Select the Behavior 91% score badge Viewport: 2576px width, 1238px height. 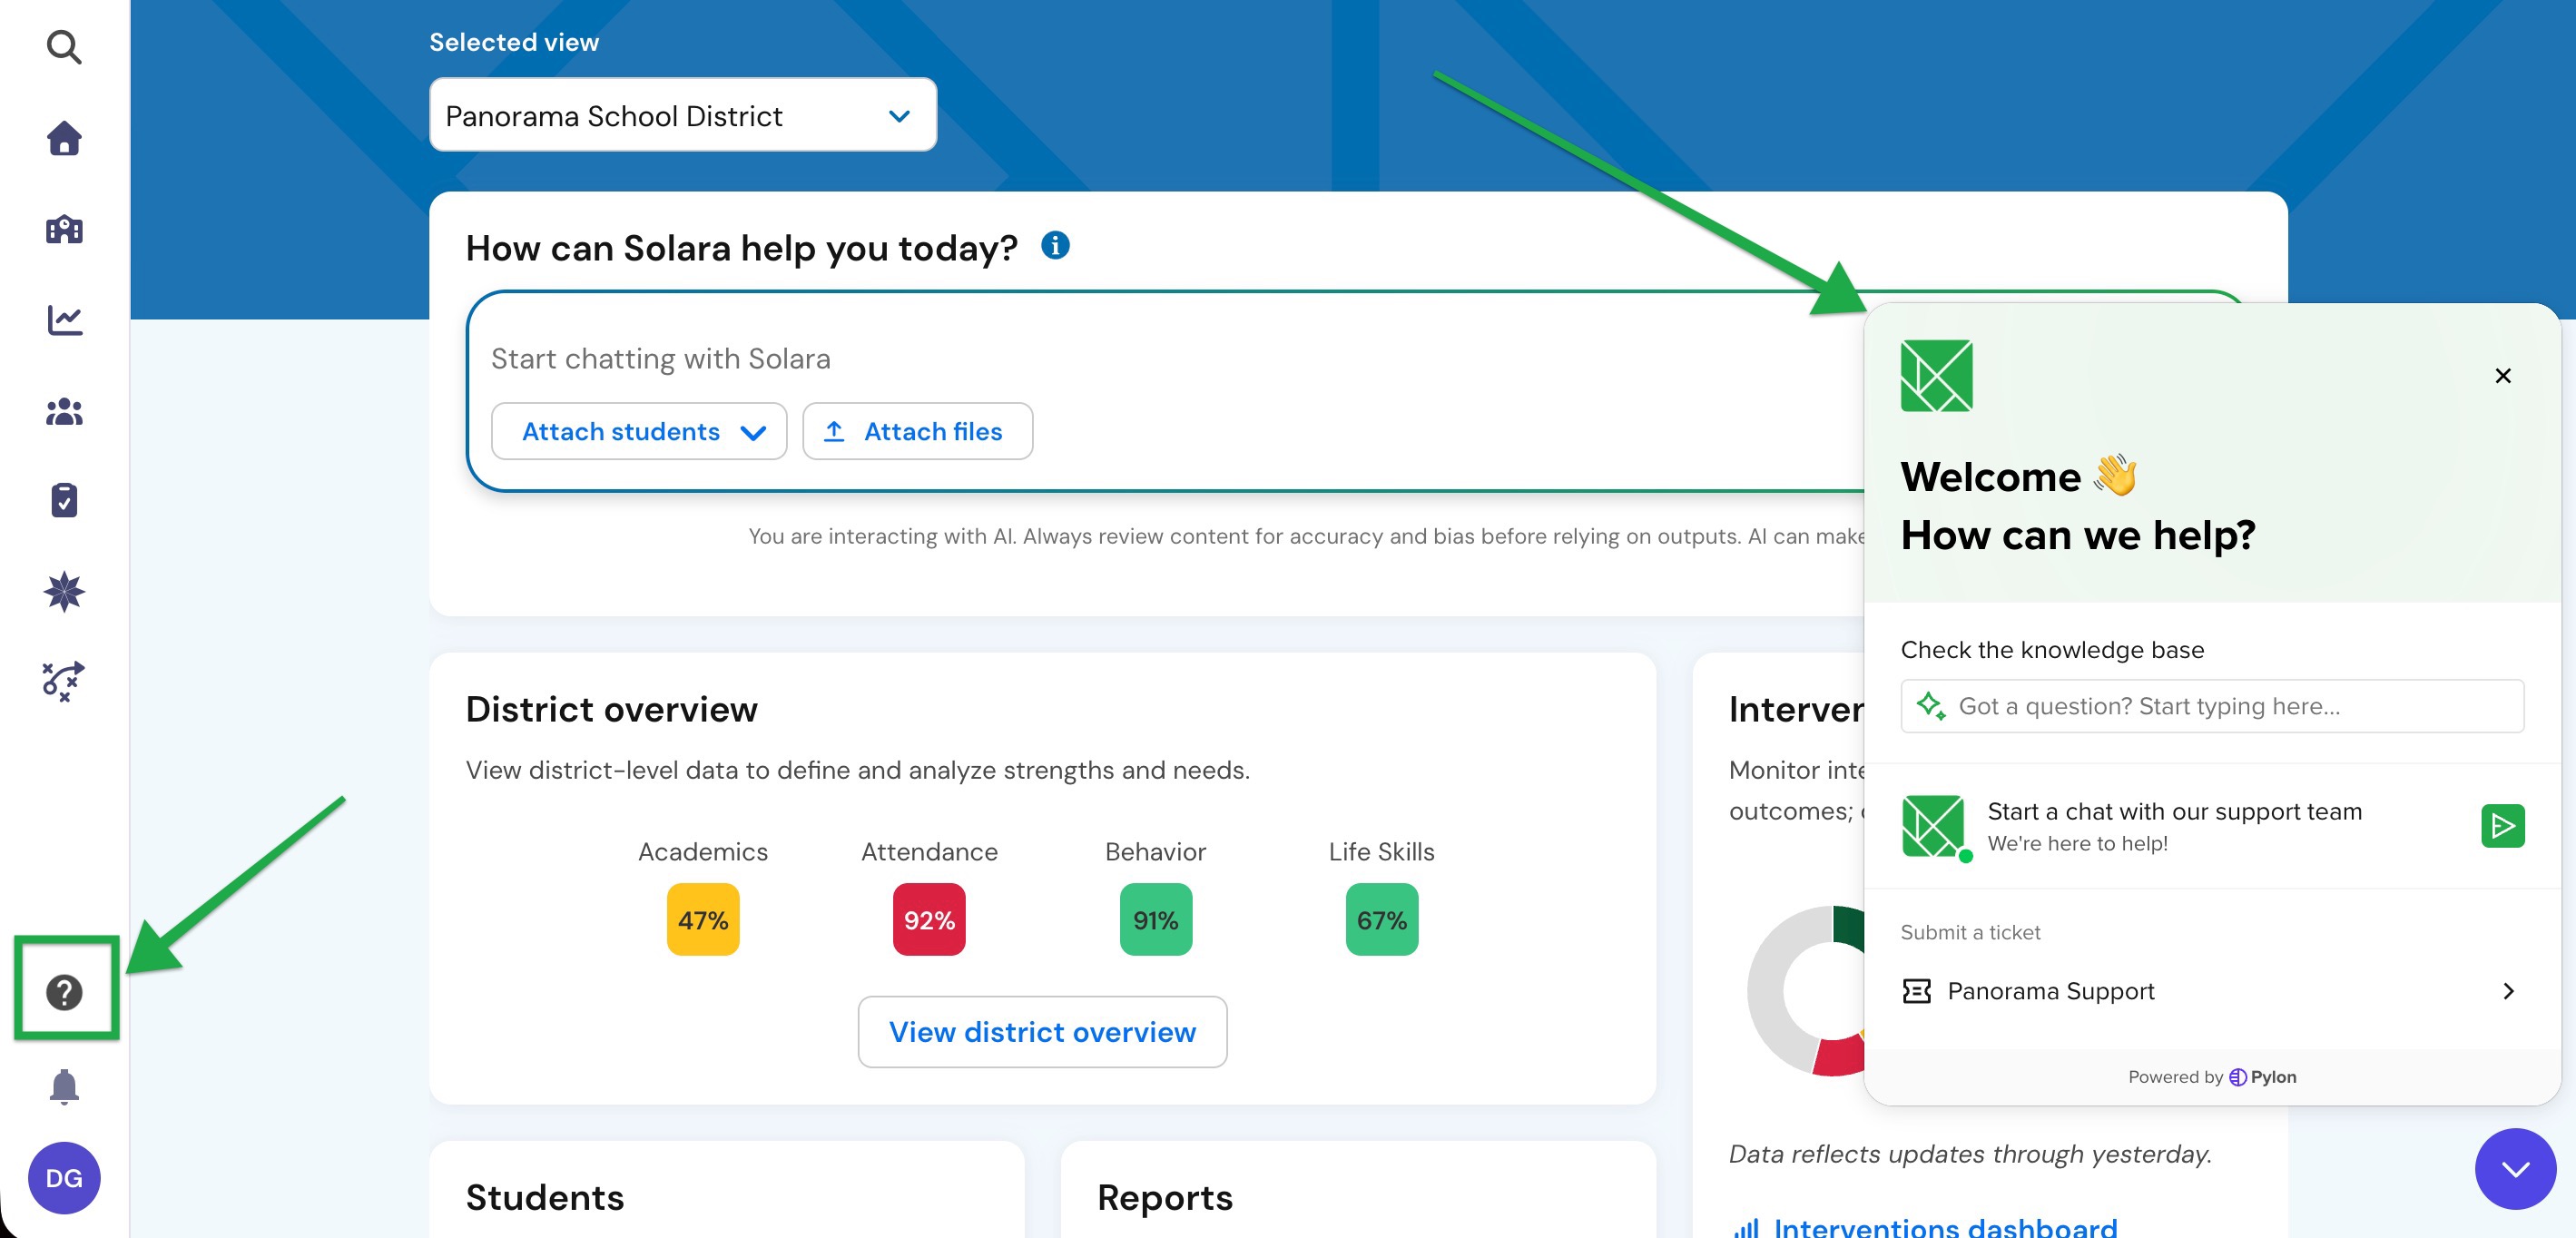pos(1155,919)
